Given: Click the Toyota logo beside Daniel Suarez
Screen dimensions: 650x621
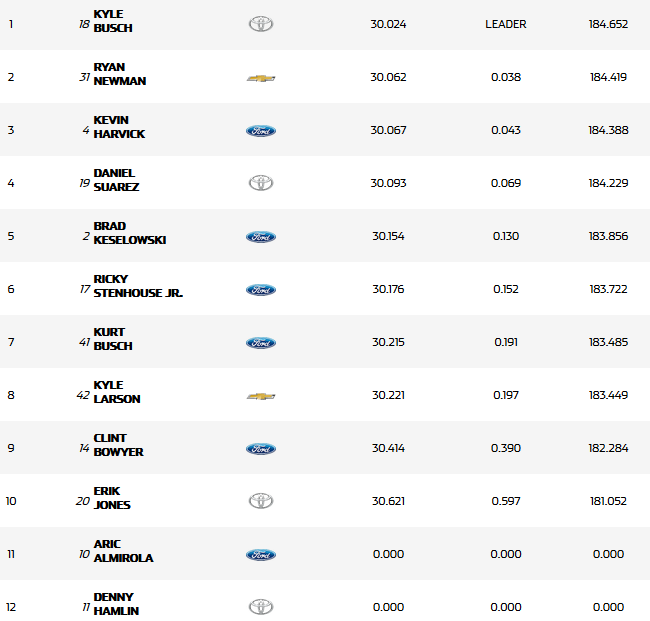Looking at the screenshot, I should tap(260, 183).
